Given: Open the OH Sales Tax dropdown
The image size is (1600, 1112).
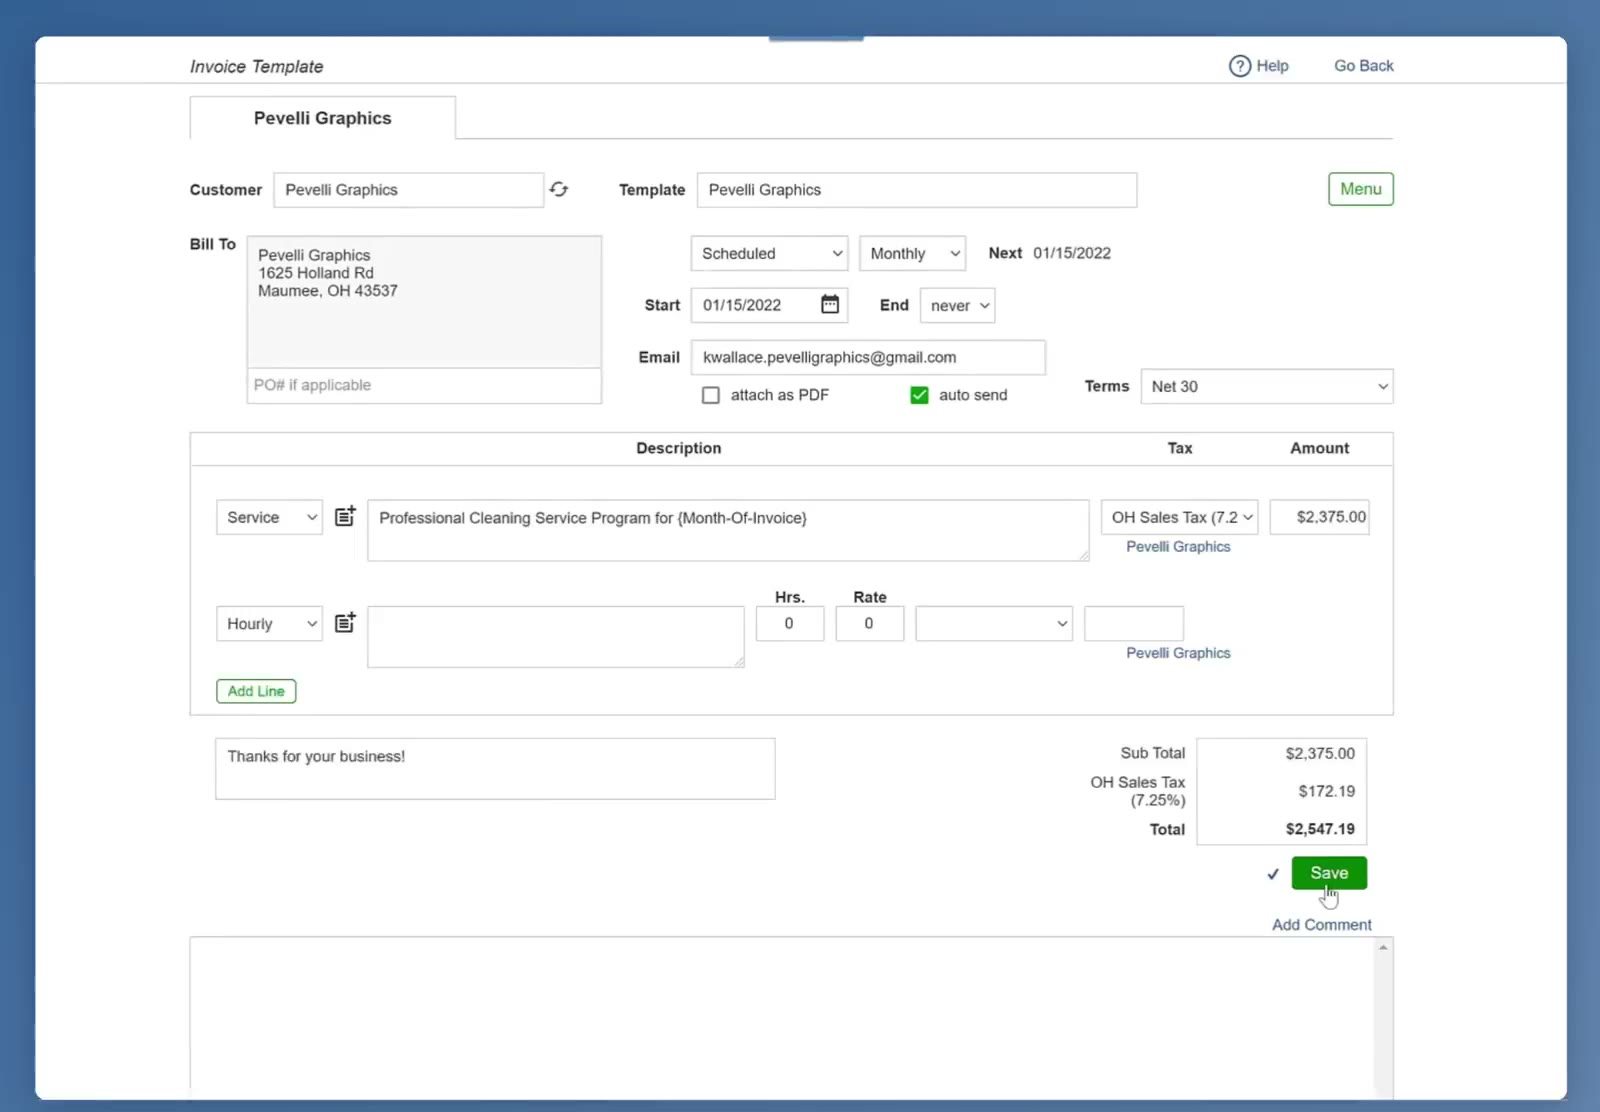Looking at the screenshot, I should coord(1179,517).
